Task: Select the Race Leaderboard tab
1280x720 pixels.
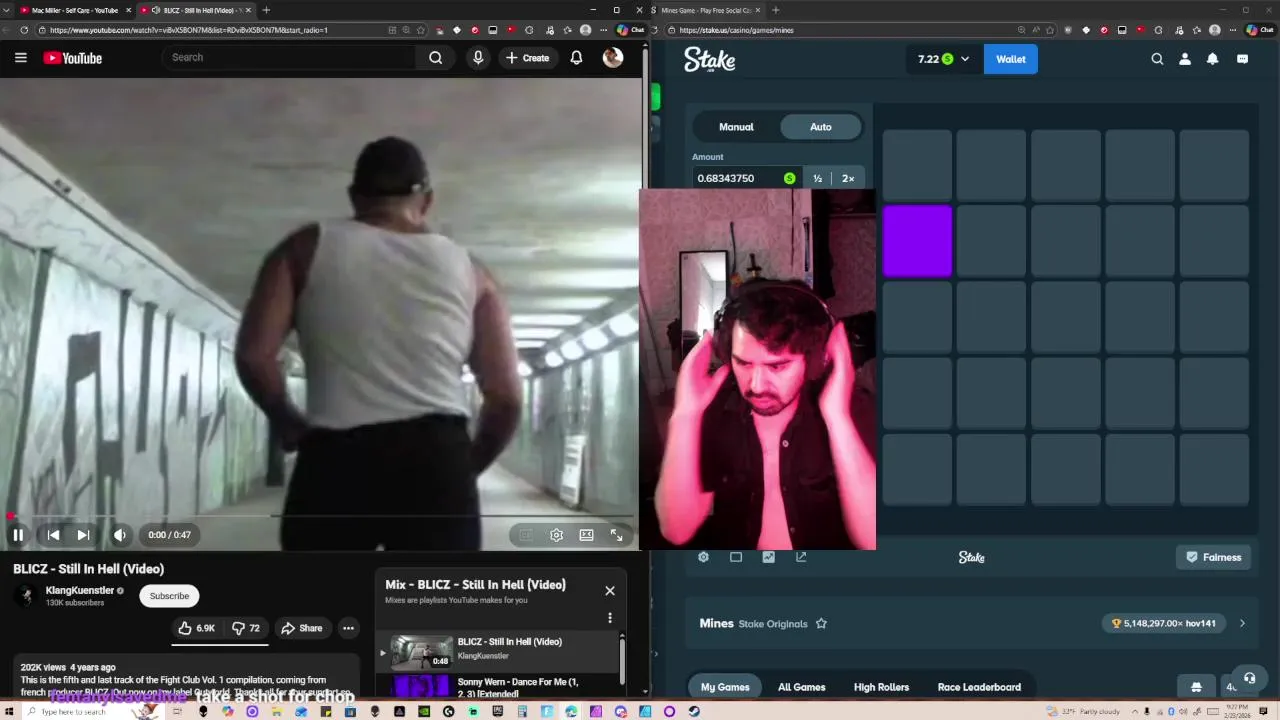Action: tap(979, 687)
